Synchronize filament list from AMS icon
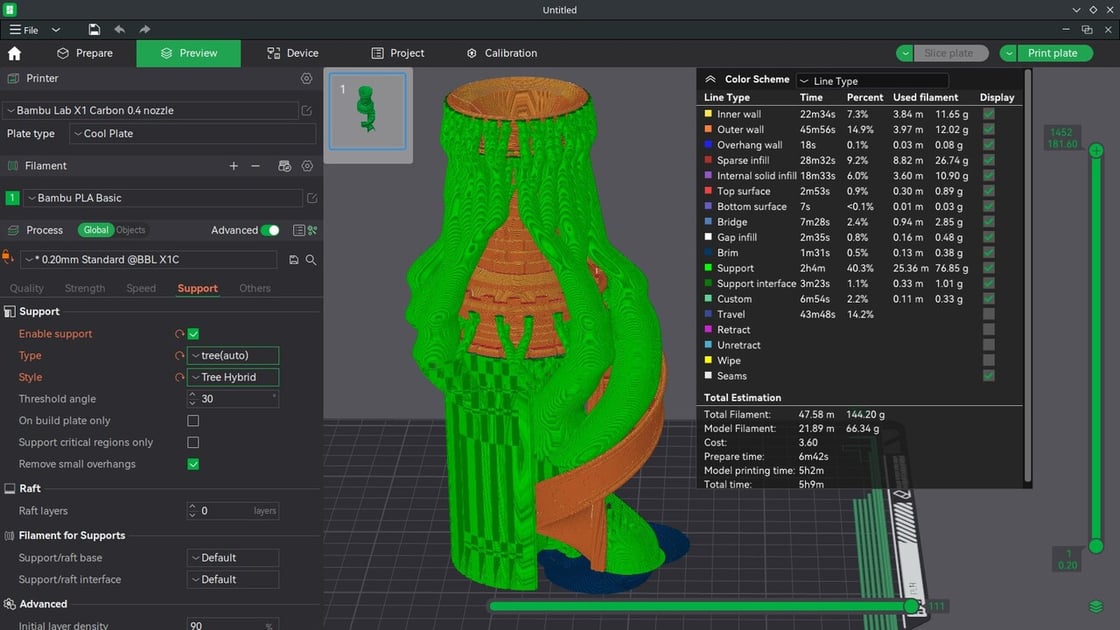The height and width of the screenshot is (630, 1120). click(284, 166)
